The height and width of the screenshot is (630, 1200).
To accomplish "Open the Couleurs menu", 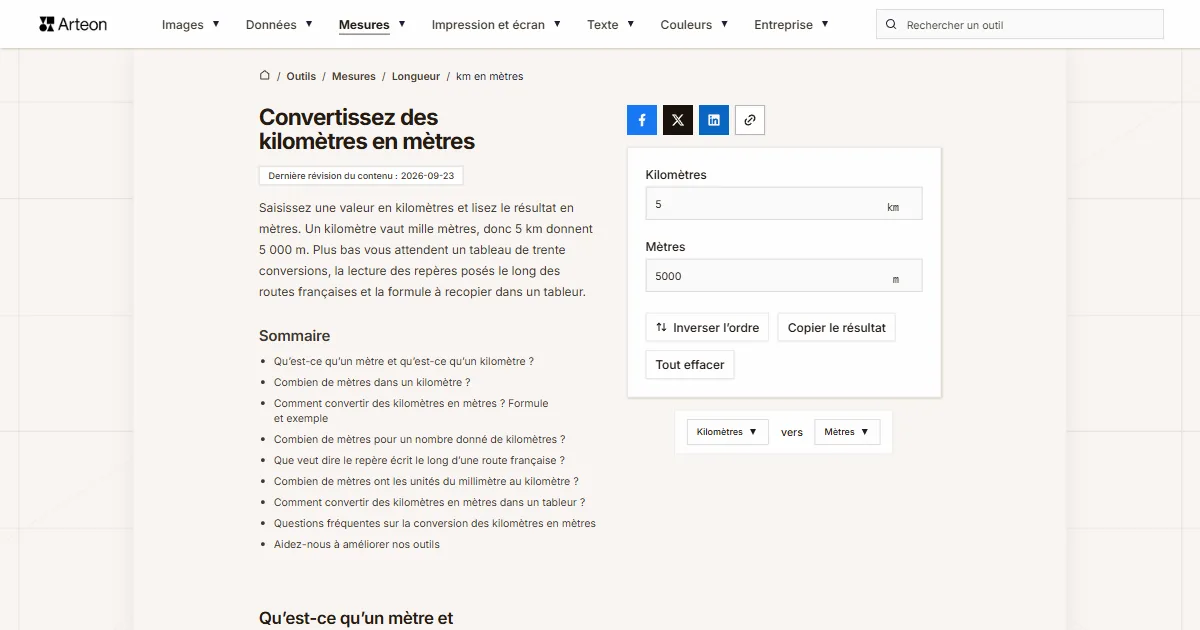I will tap(694, 24).
